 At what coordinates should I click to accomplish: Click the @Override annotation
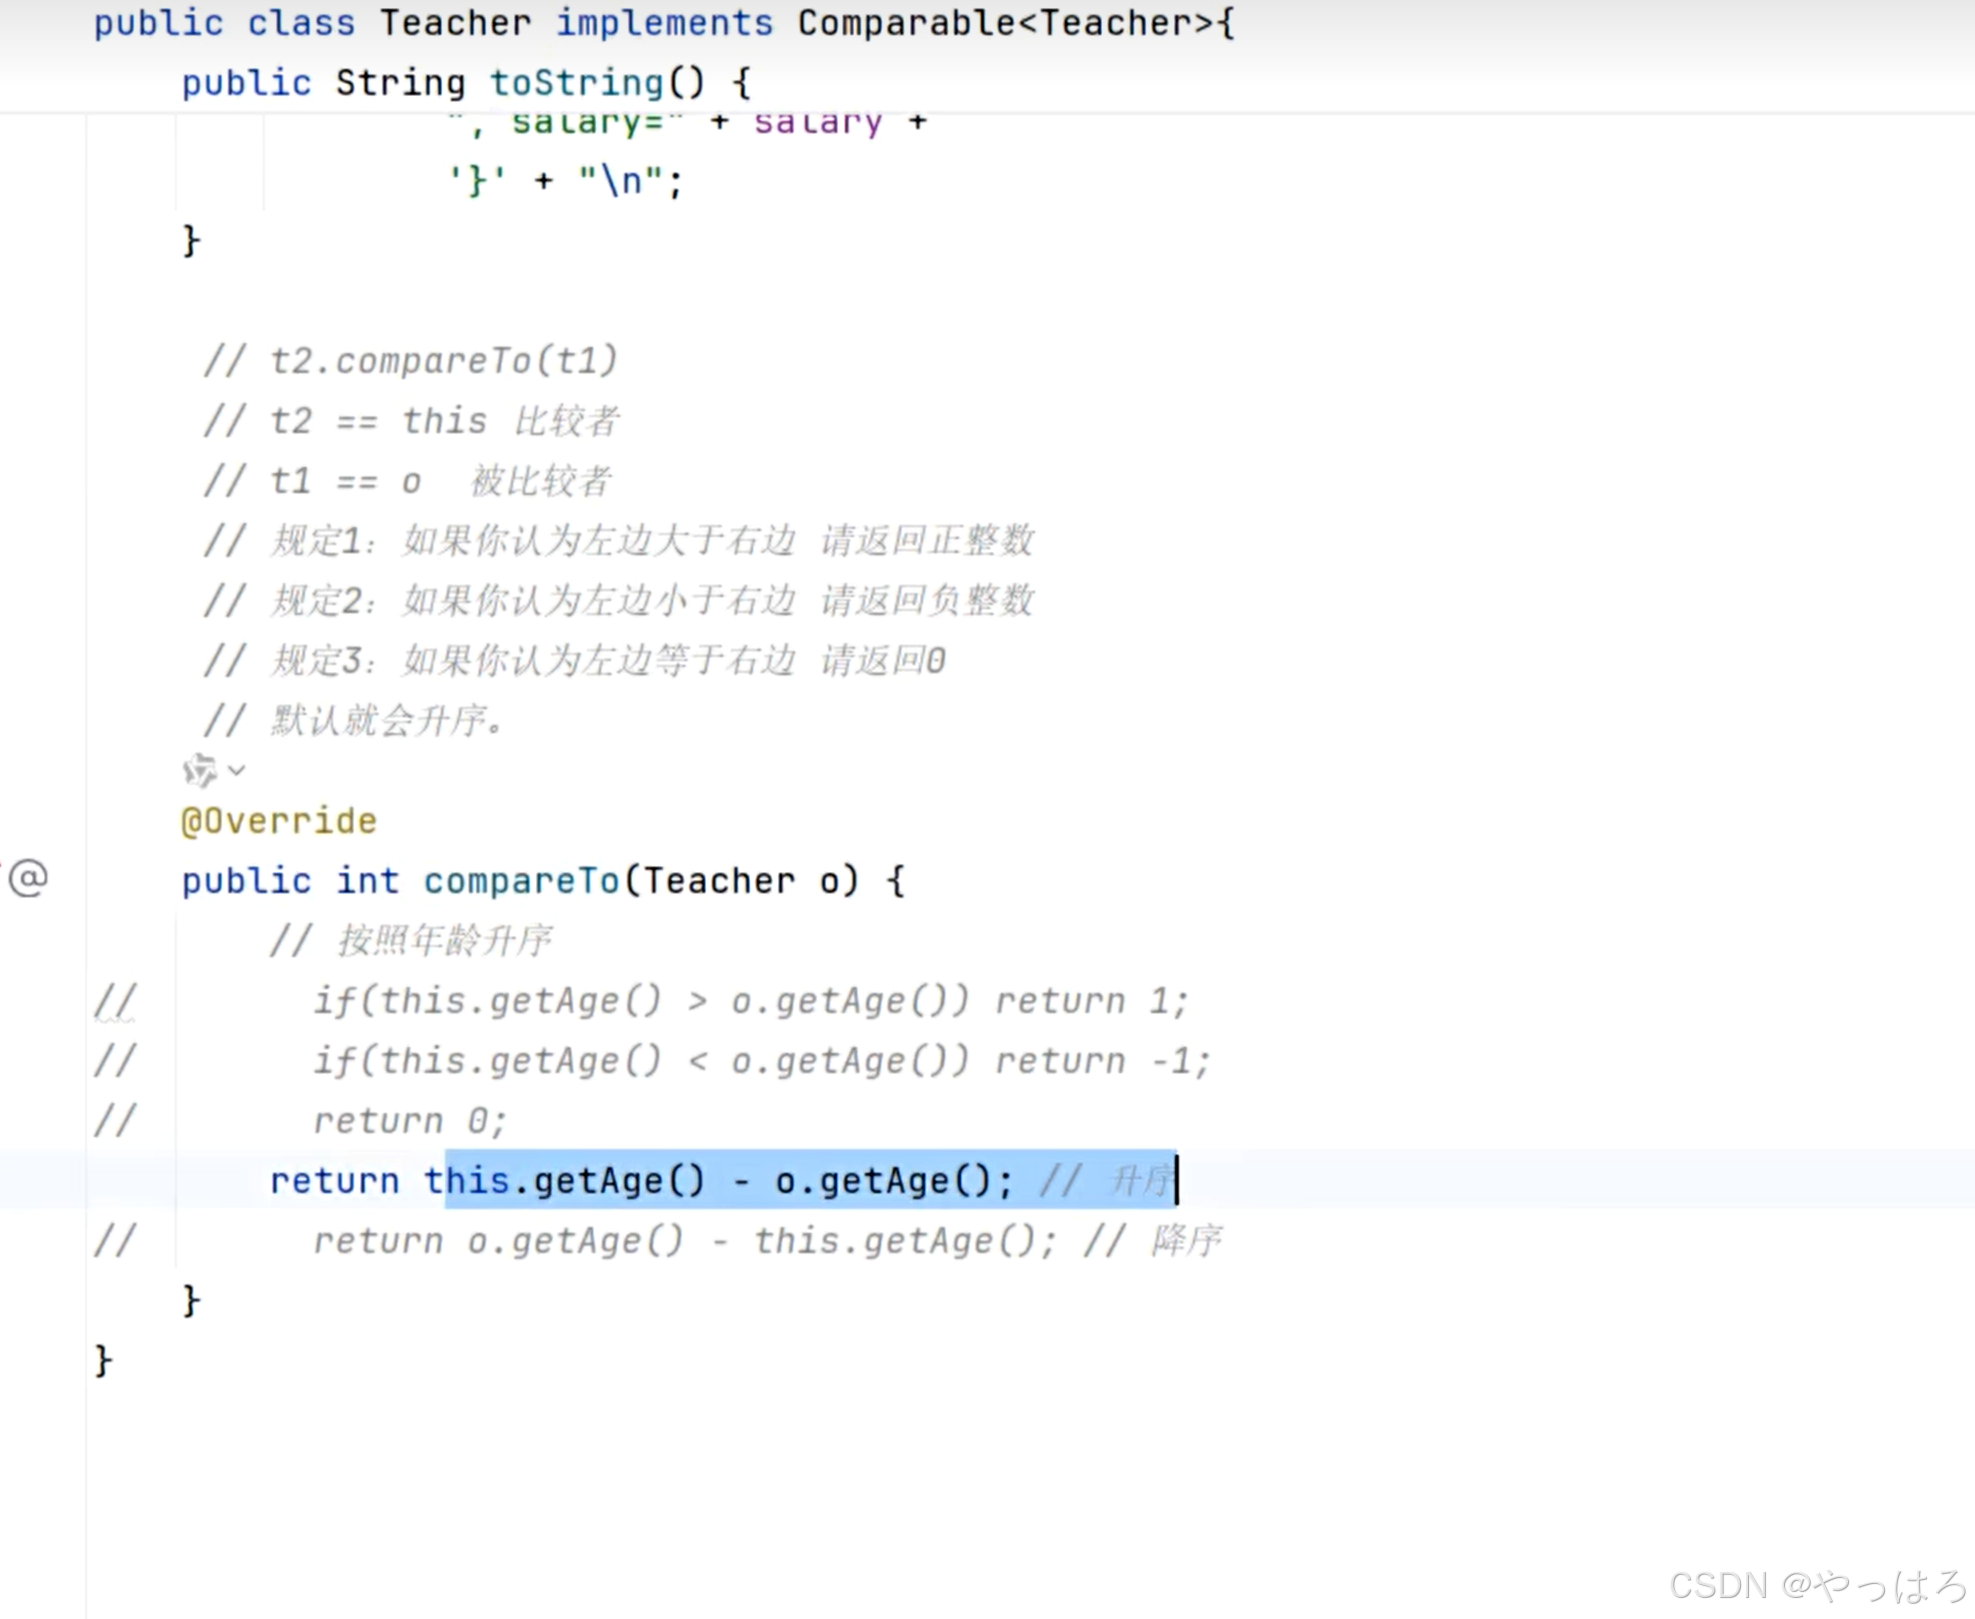279,821
